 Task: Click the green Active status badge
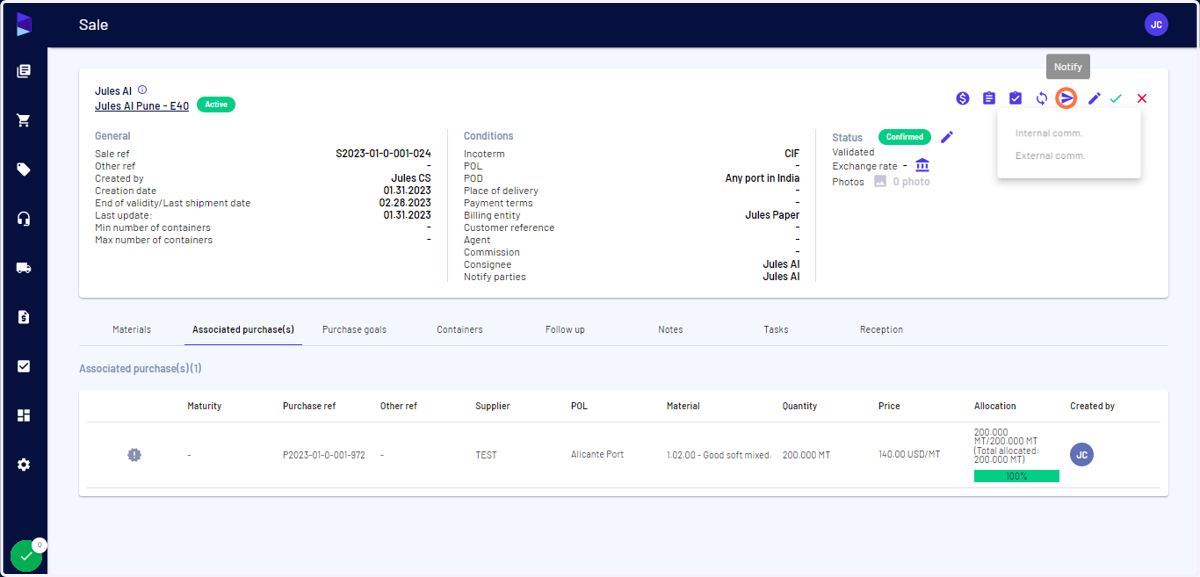(x=216, y=104)
